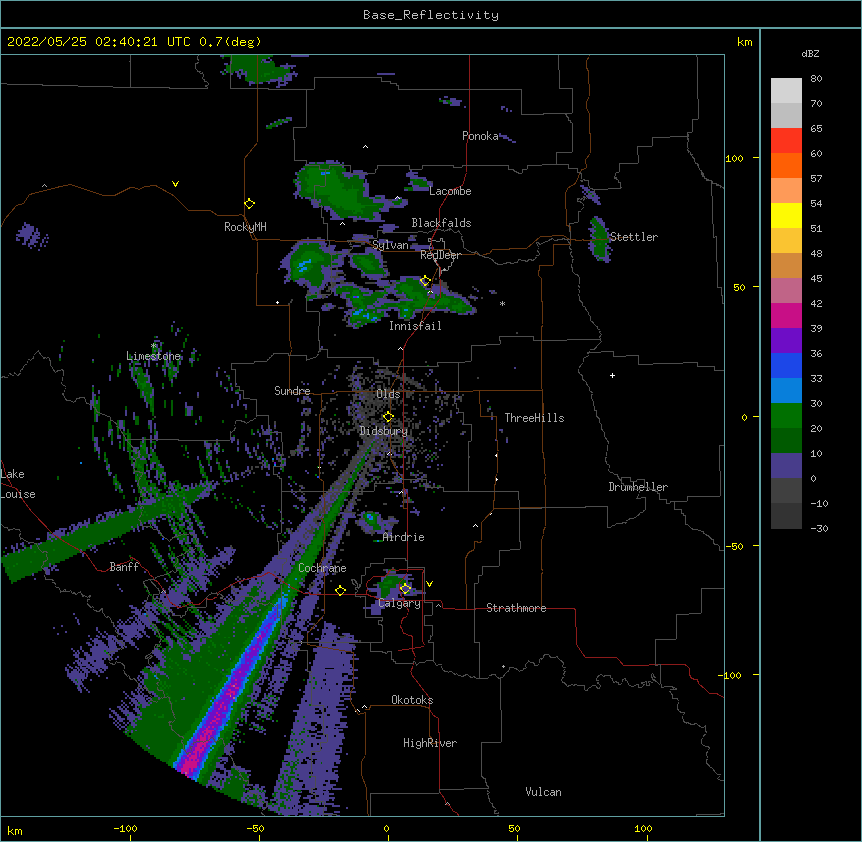Click the yellow V marker northwest of RockyMH
The image size is (862, 842).
175,184
